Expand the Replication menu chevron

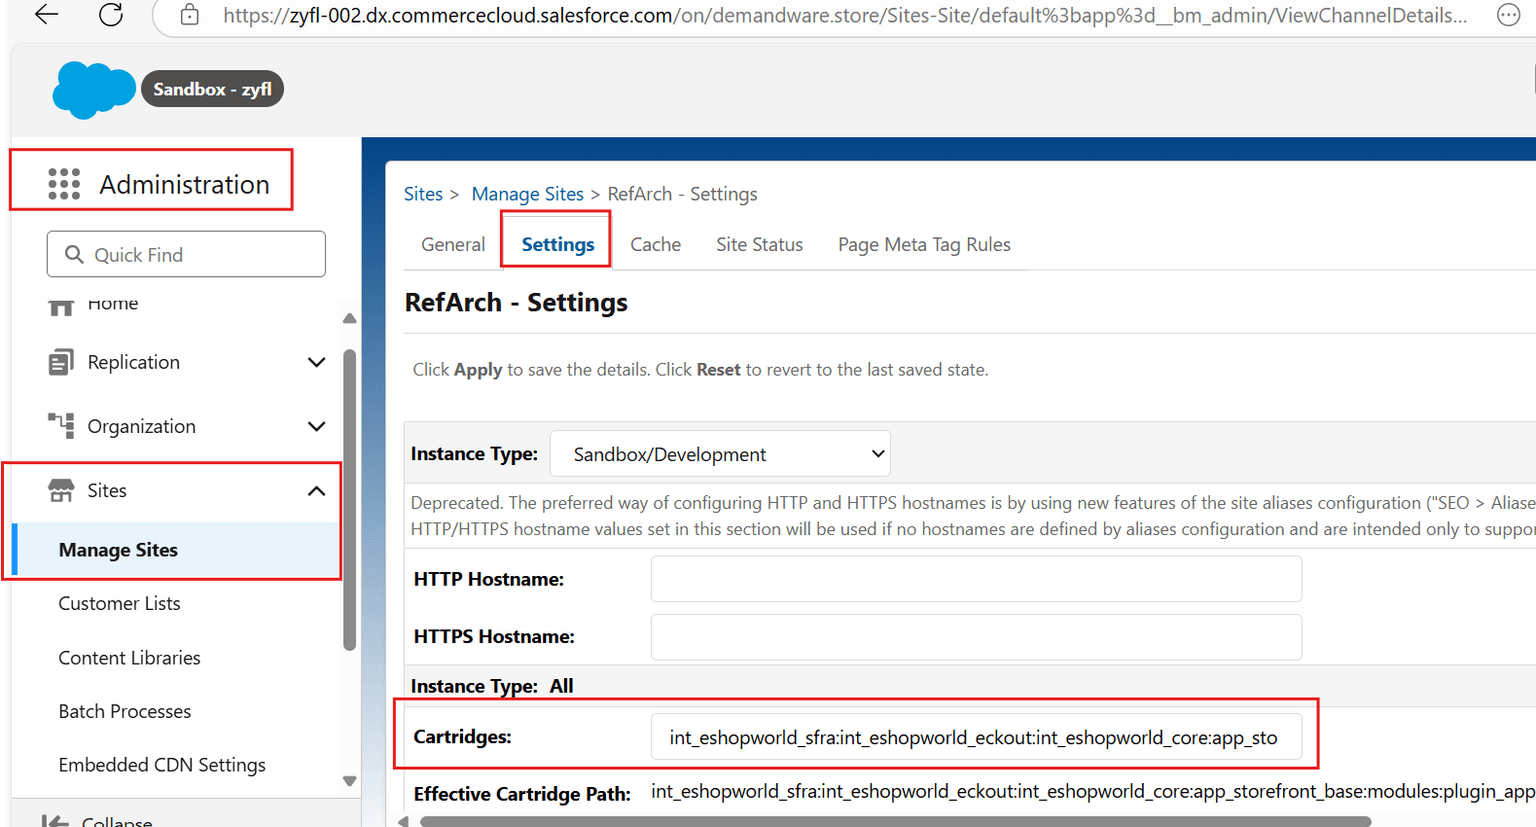point(316,362)
